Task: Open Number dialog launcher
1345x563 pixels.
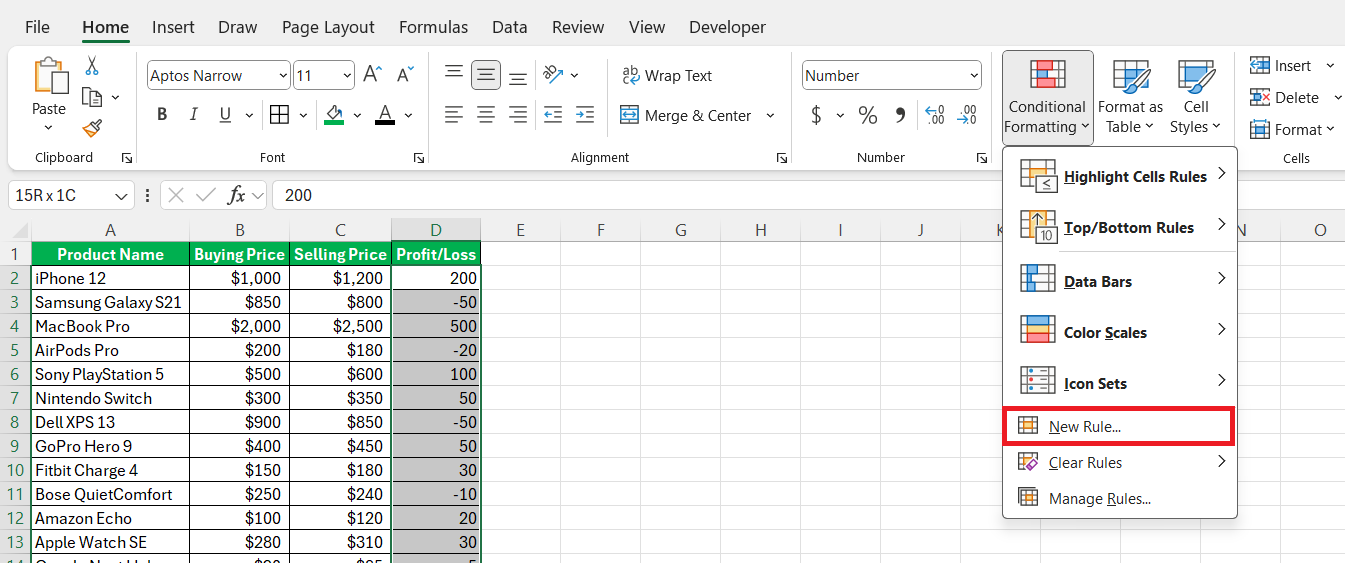Action: [982, 158]
